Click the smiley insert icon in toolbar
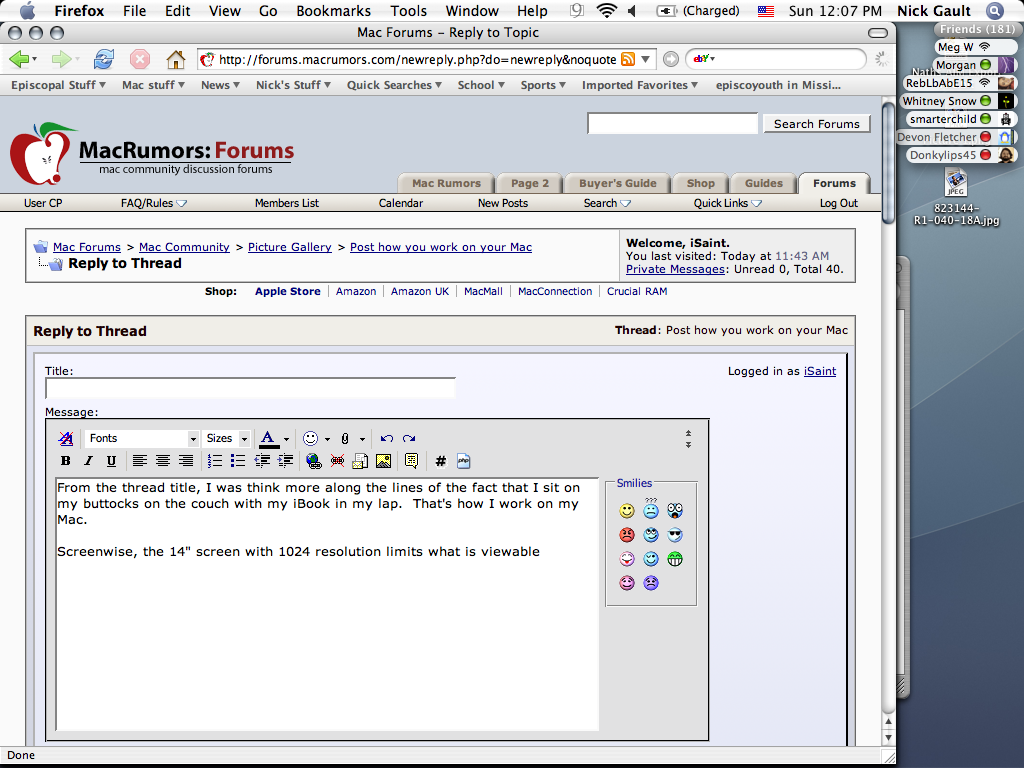This screenshot has height=768, width=1024. coord(311,438)
